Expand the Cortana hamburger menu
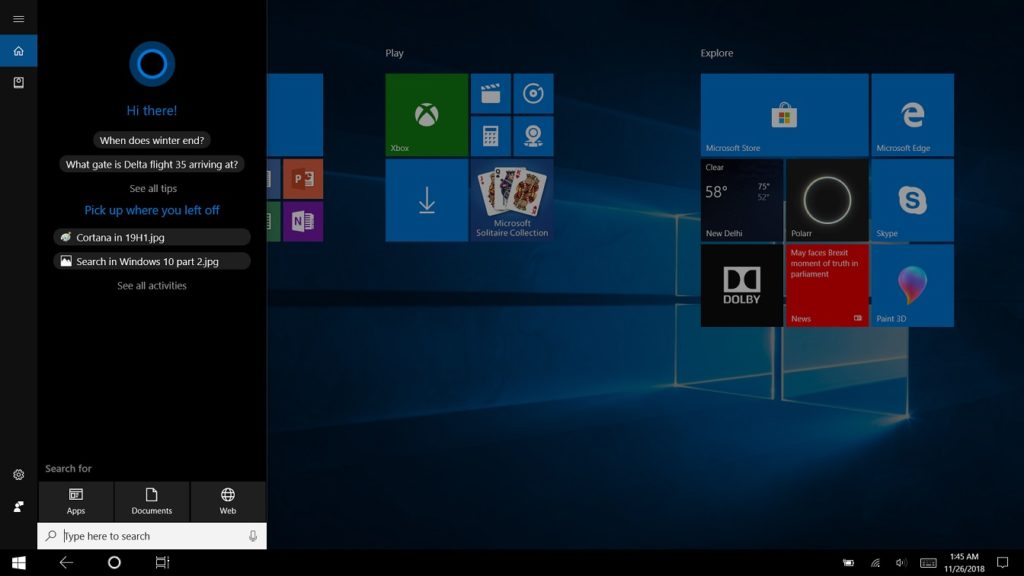The width and height of the screenshot is (1024, 576). click(x=18, y=18)
